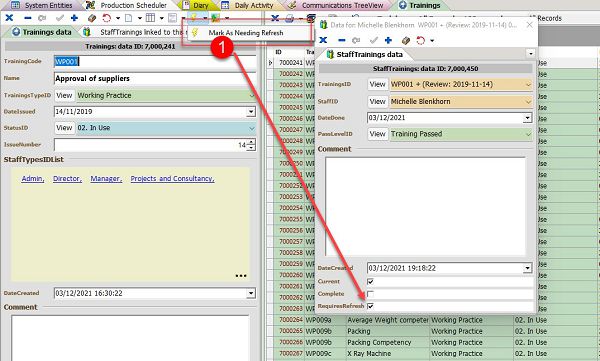Click into the Name field Approval of suppliers
The height and width of the screenshot is (361, 600).
[x=155, y=78]
